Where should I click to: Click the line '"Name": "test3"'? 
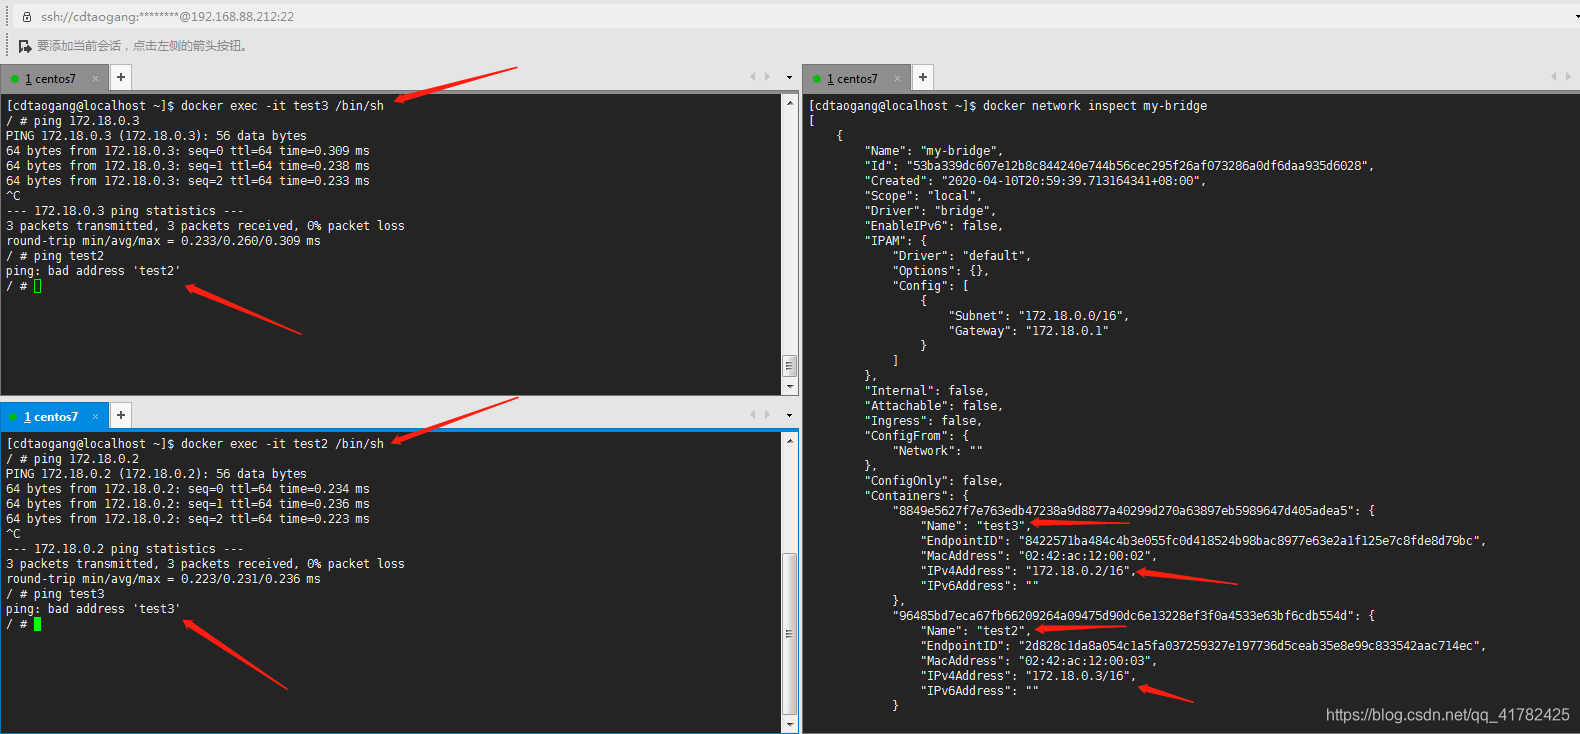click(975, 526)
